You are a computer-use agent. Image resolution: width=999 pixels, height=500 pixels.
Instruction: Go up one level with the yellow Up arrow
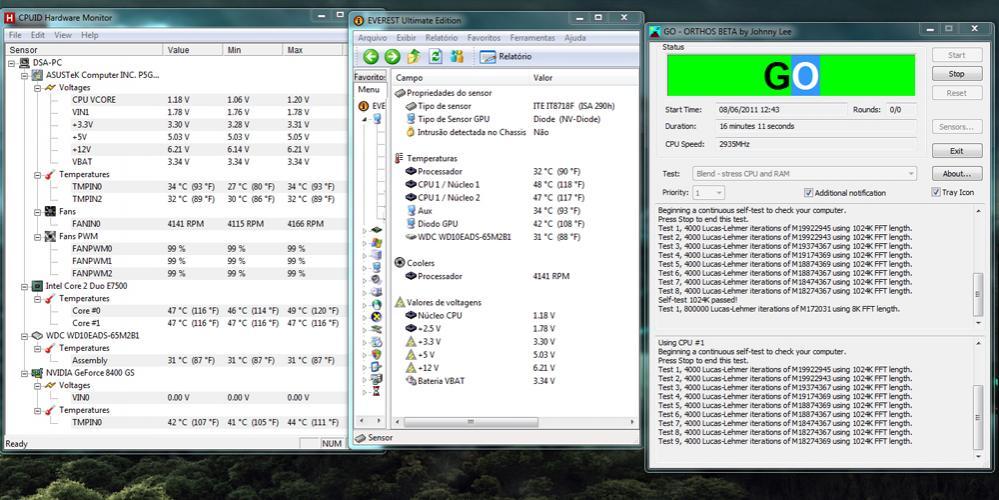414,57
